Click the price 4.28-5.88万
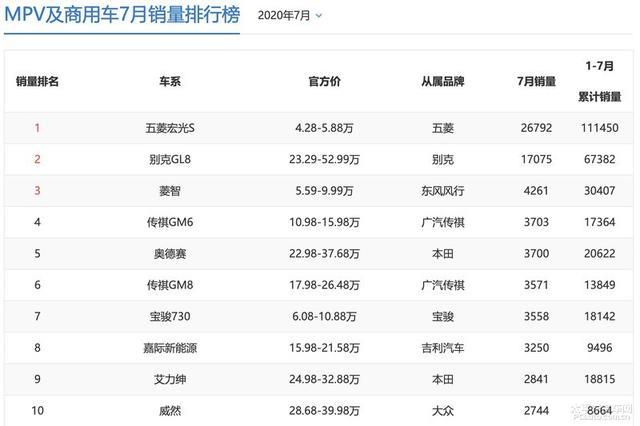This screenshot has width=640, height=426. (324, 128)
